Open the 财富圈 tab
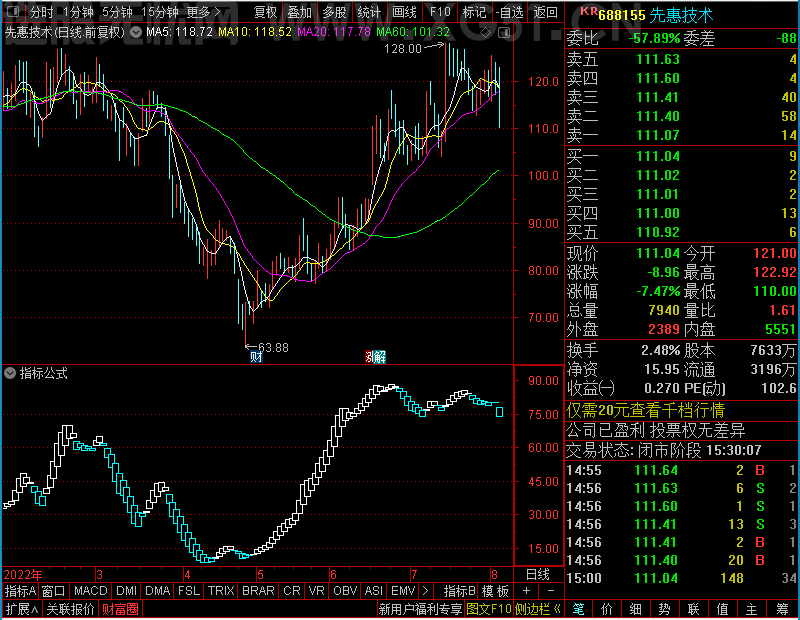 [120, 609]
